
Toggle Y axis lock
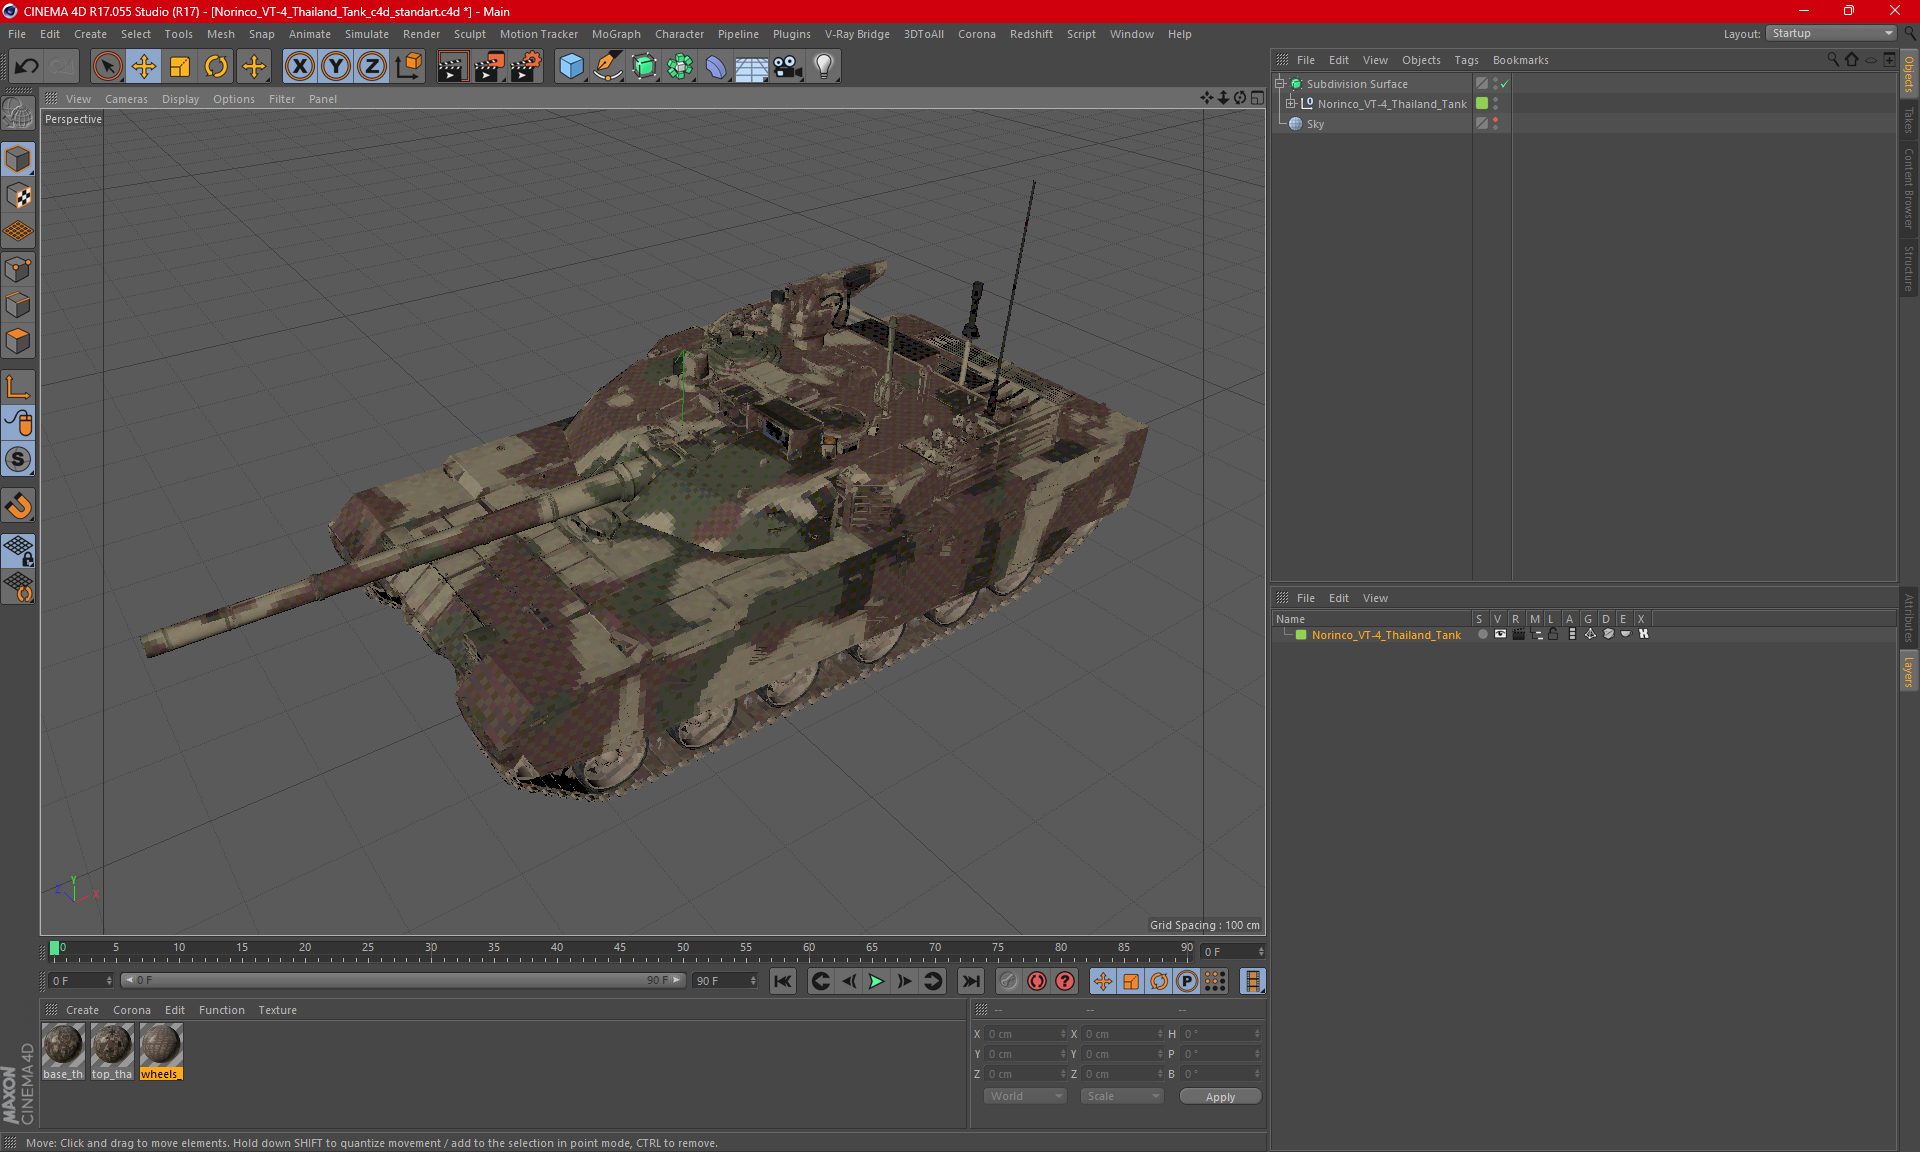(x=336, y=67)
